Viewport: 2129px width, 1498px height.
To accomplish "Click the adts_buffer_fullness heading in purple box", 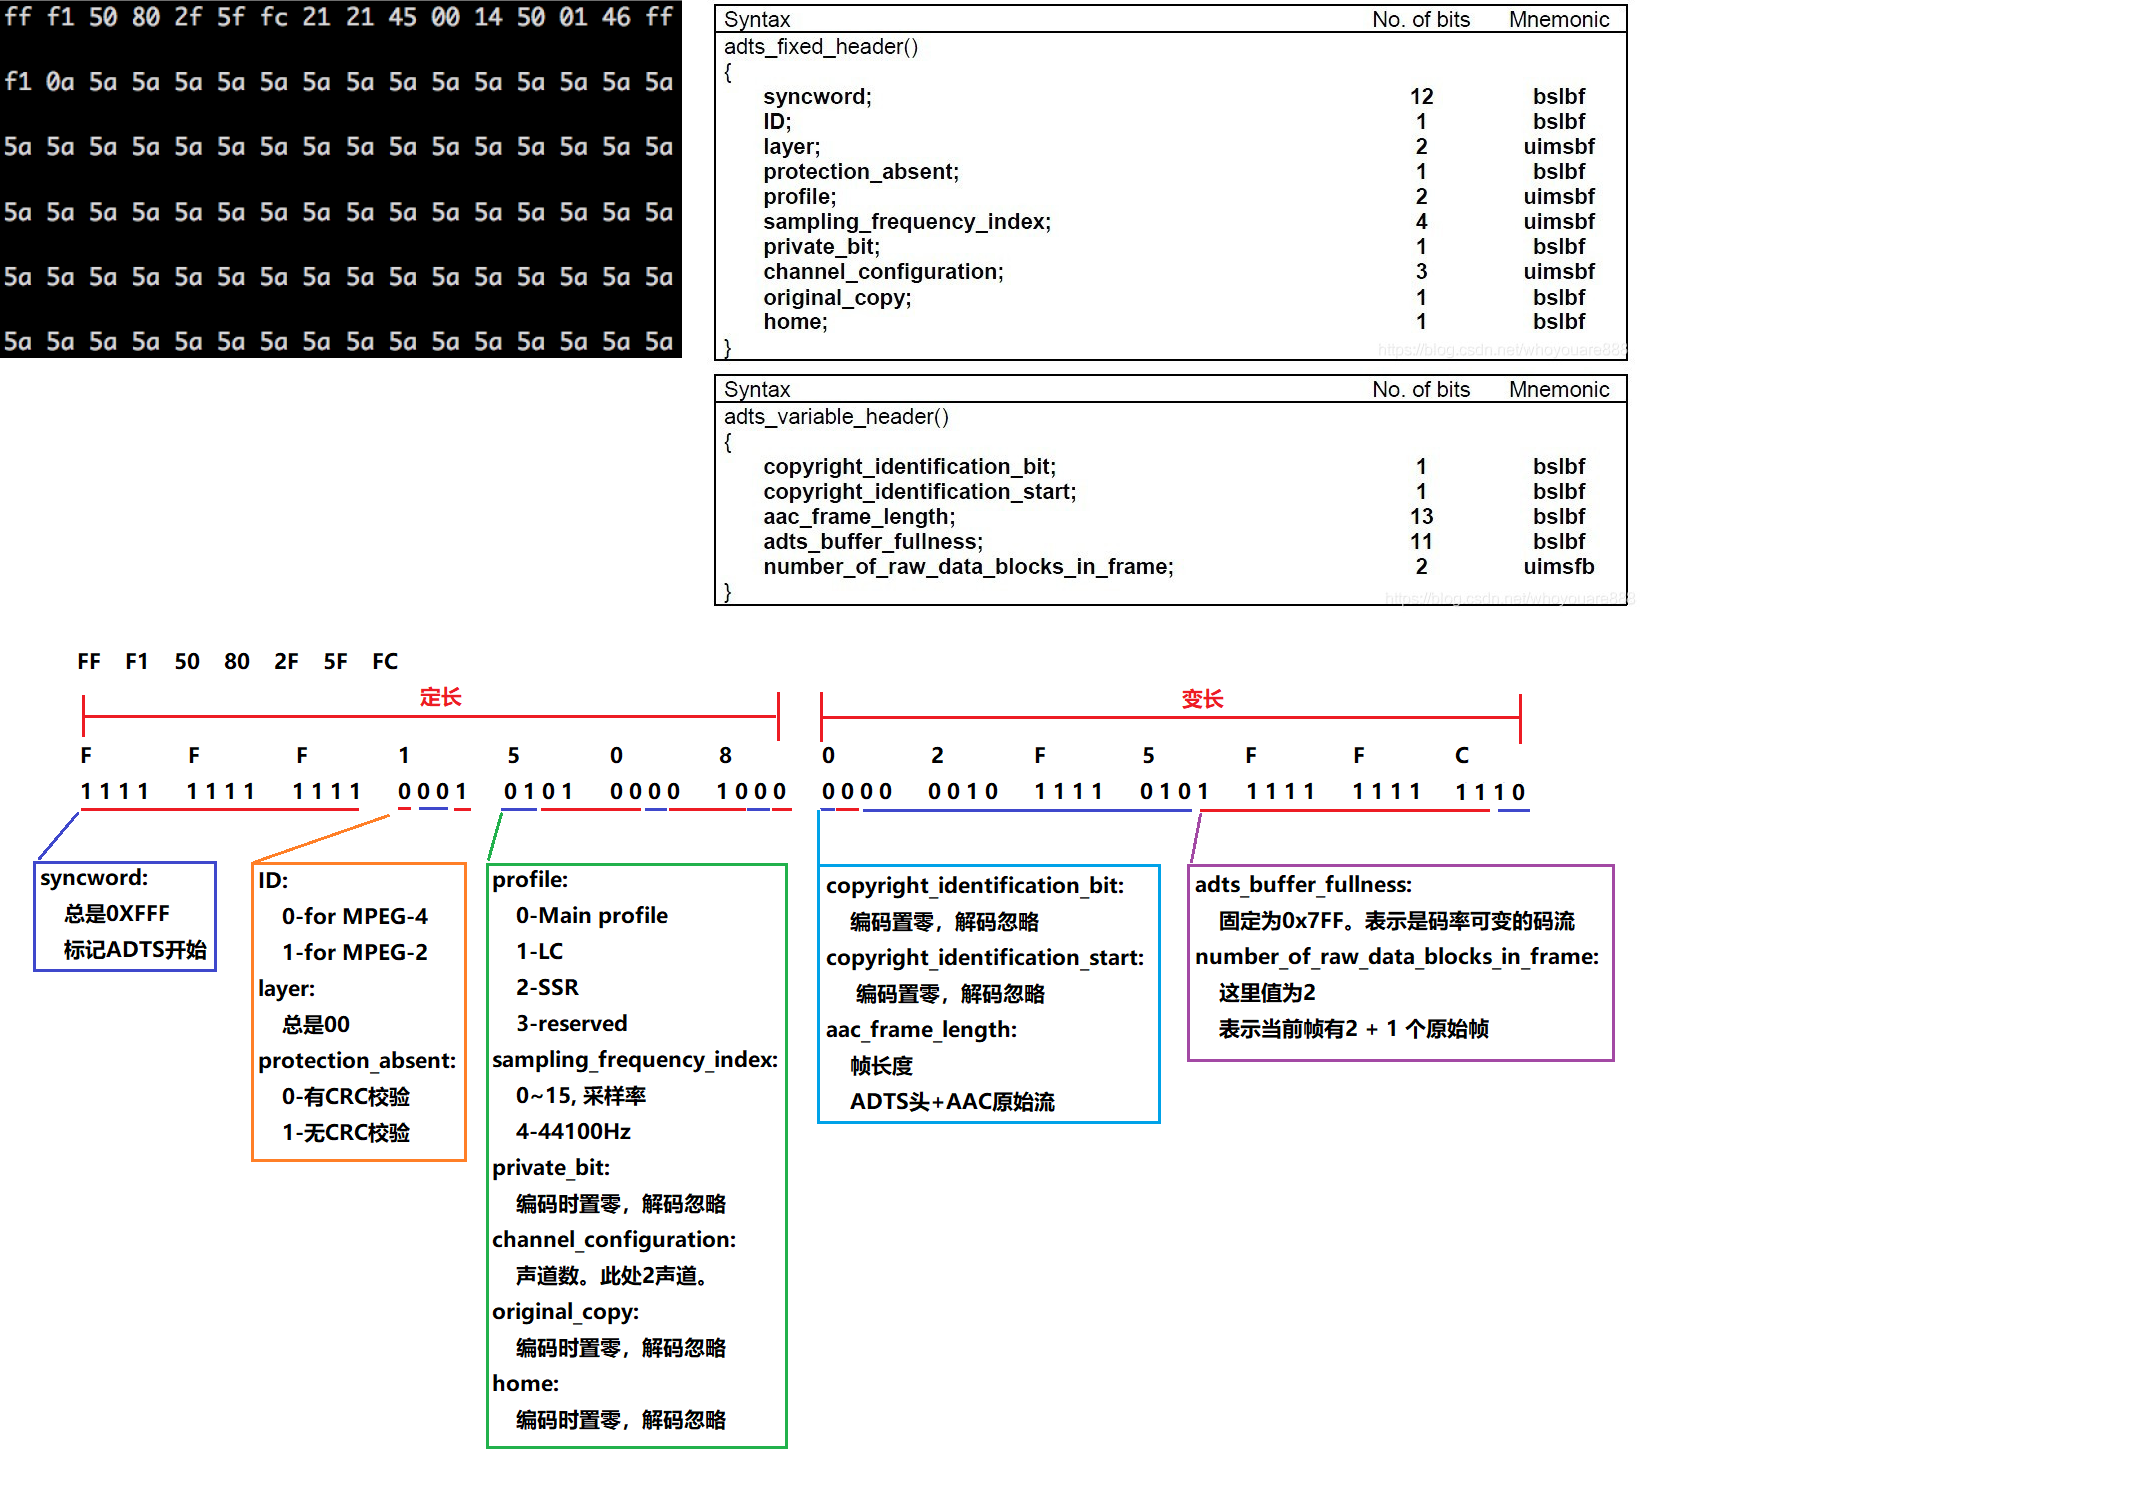I will 1303,884.
